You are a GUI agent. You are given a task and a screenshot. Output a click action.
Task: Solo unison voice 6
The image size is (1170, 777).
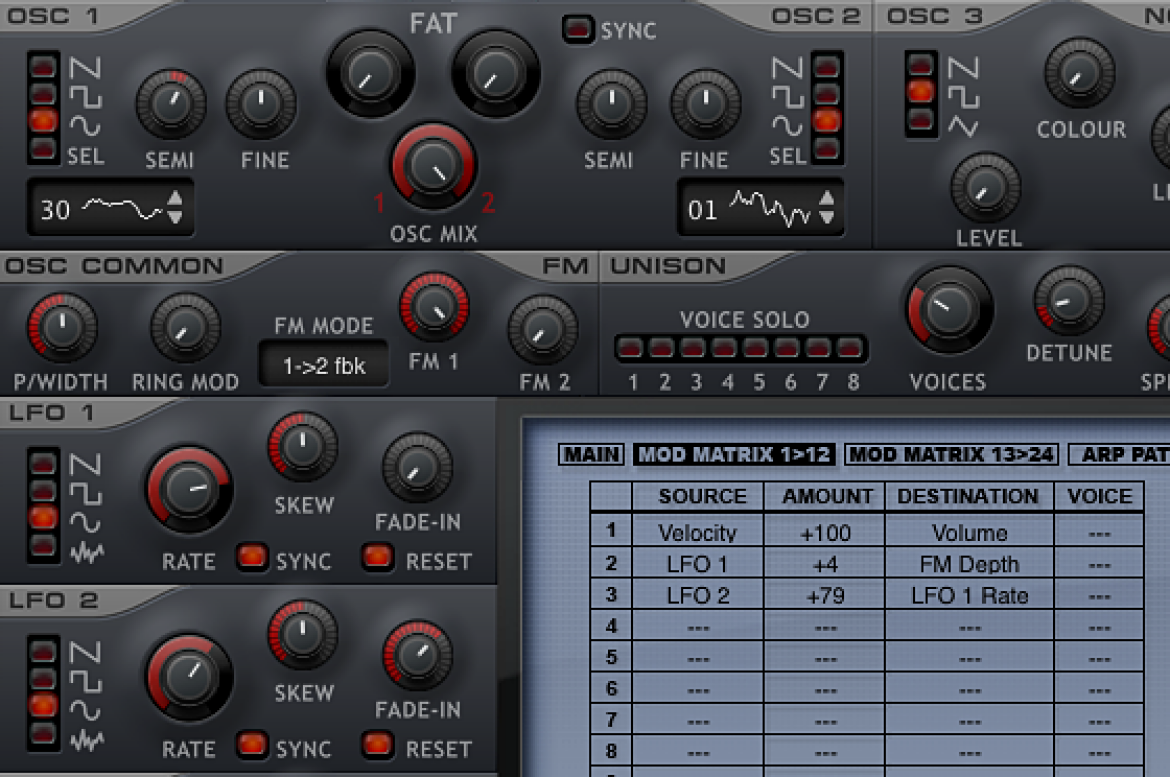787,348
